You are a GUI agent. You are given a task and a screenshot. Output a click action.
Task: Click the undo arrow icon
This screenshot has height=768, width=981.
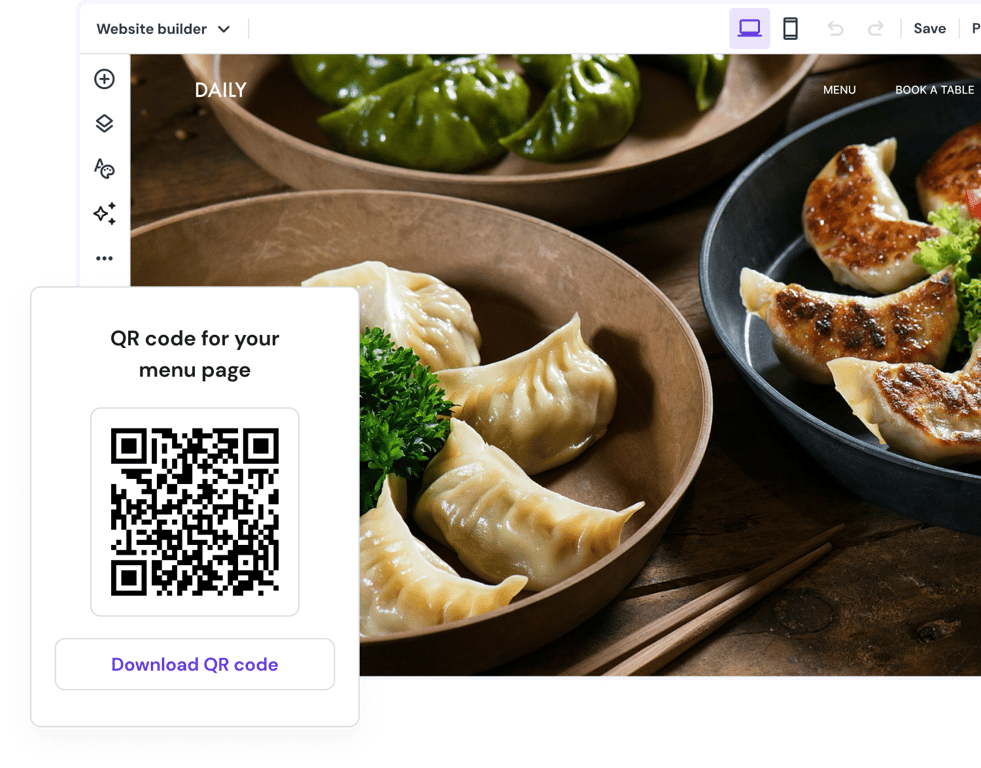(836, 28)
